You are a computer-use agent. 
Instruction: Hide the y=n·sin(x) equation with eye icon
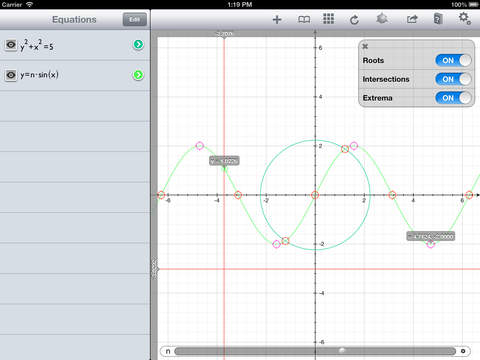tap(11, 75)
